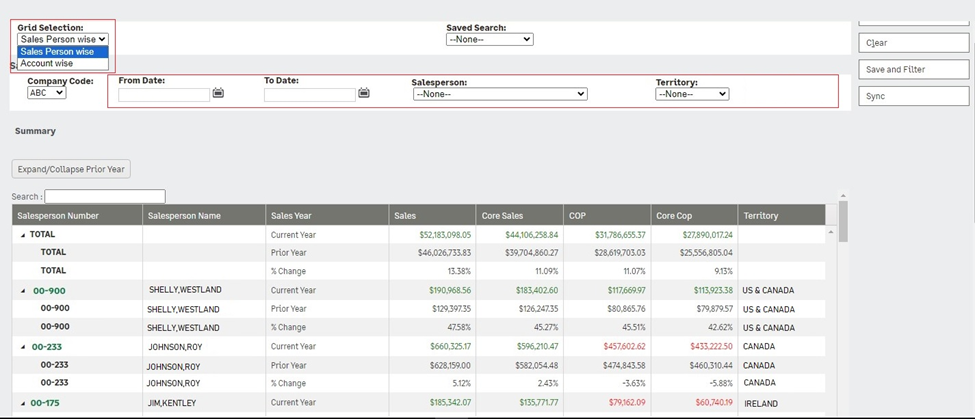Click the grid vertical scrollbar thumb
The image size is (975, 419).
pyautogui.click(x=843, y=221)
